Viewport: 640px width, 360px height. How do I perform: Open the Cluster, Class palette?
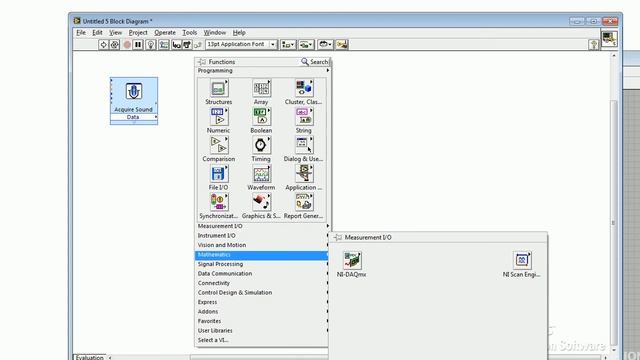pyautogui.click(x=303, y=92)
